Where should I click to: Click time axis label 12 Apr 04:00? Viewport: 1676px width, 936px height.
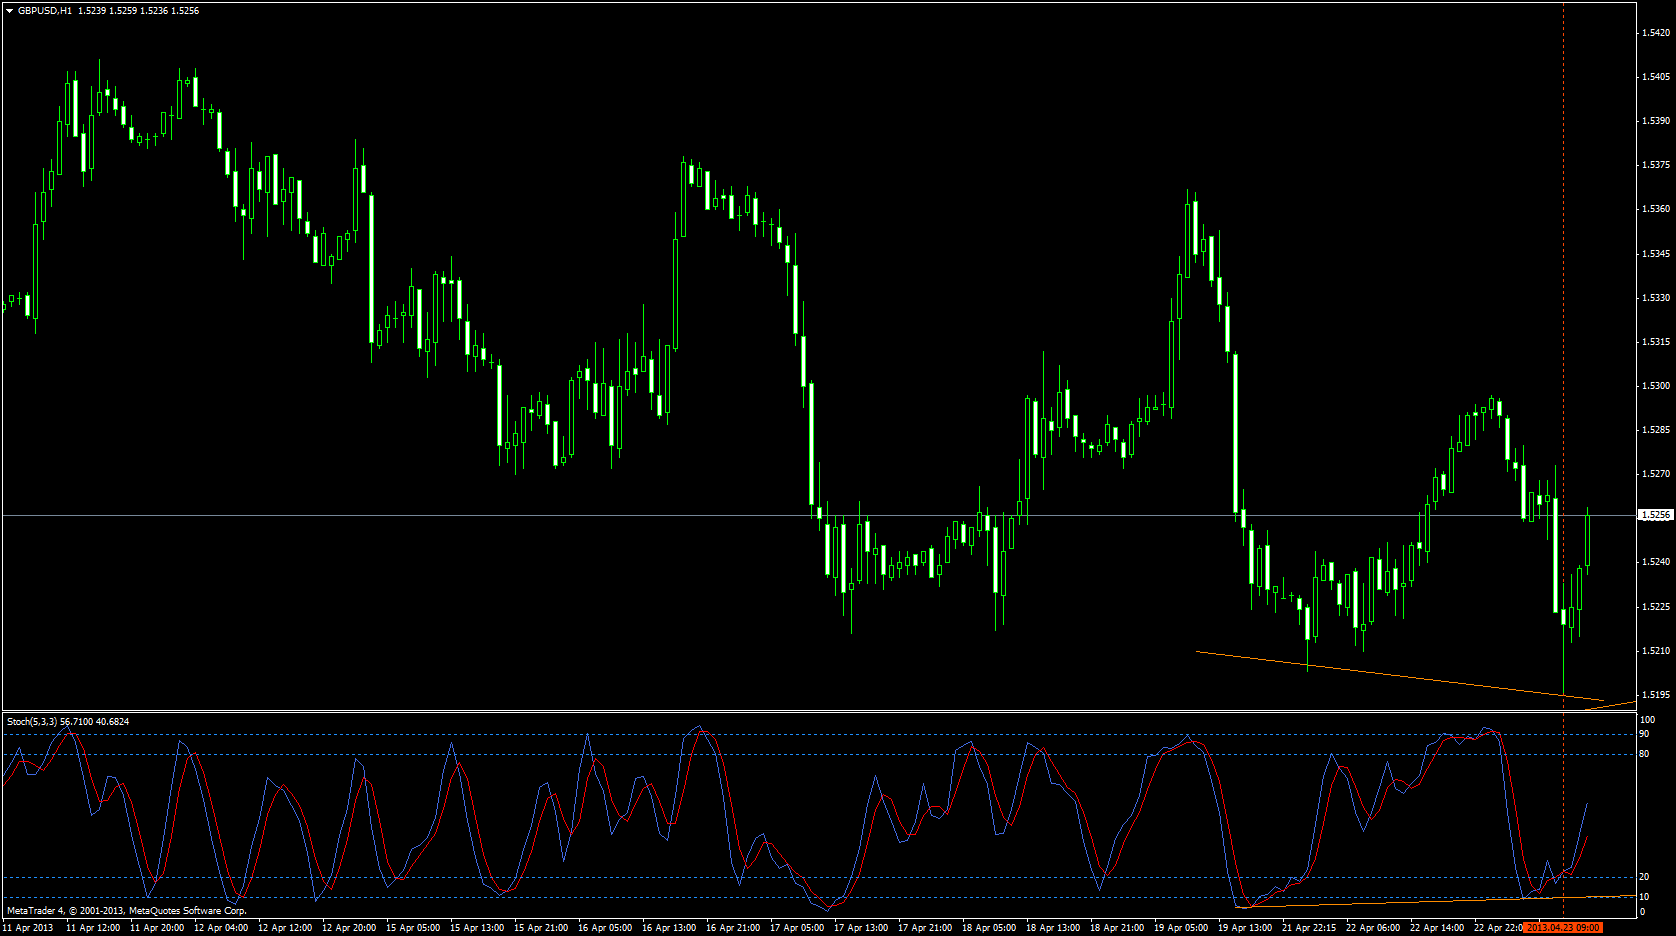(221, 928)
